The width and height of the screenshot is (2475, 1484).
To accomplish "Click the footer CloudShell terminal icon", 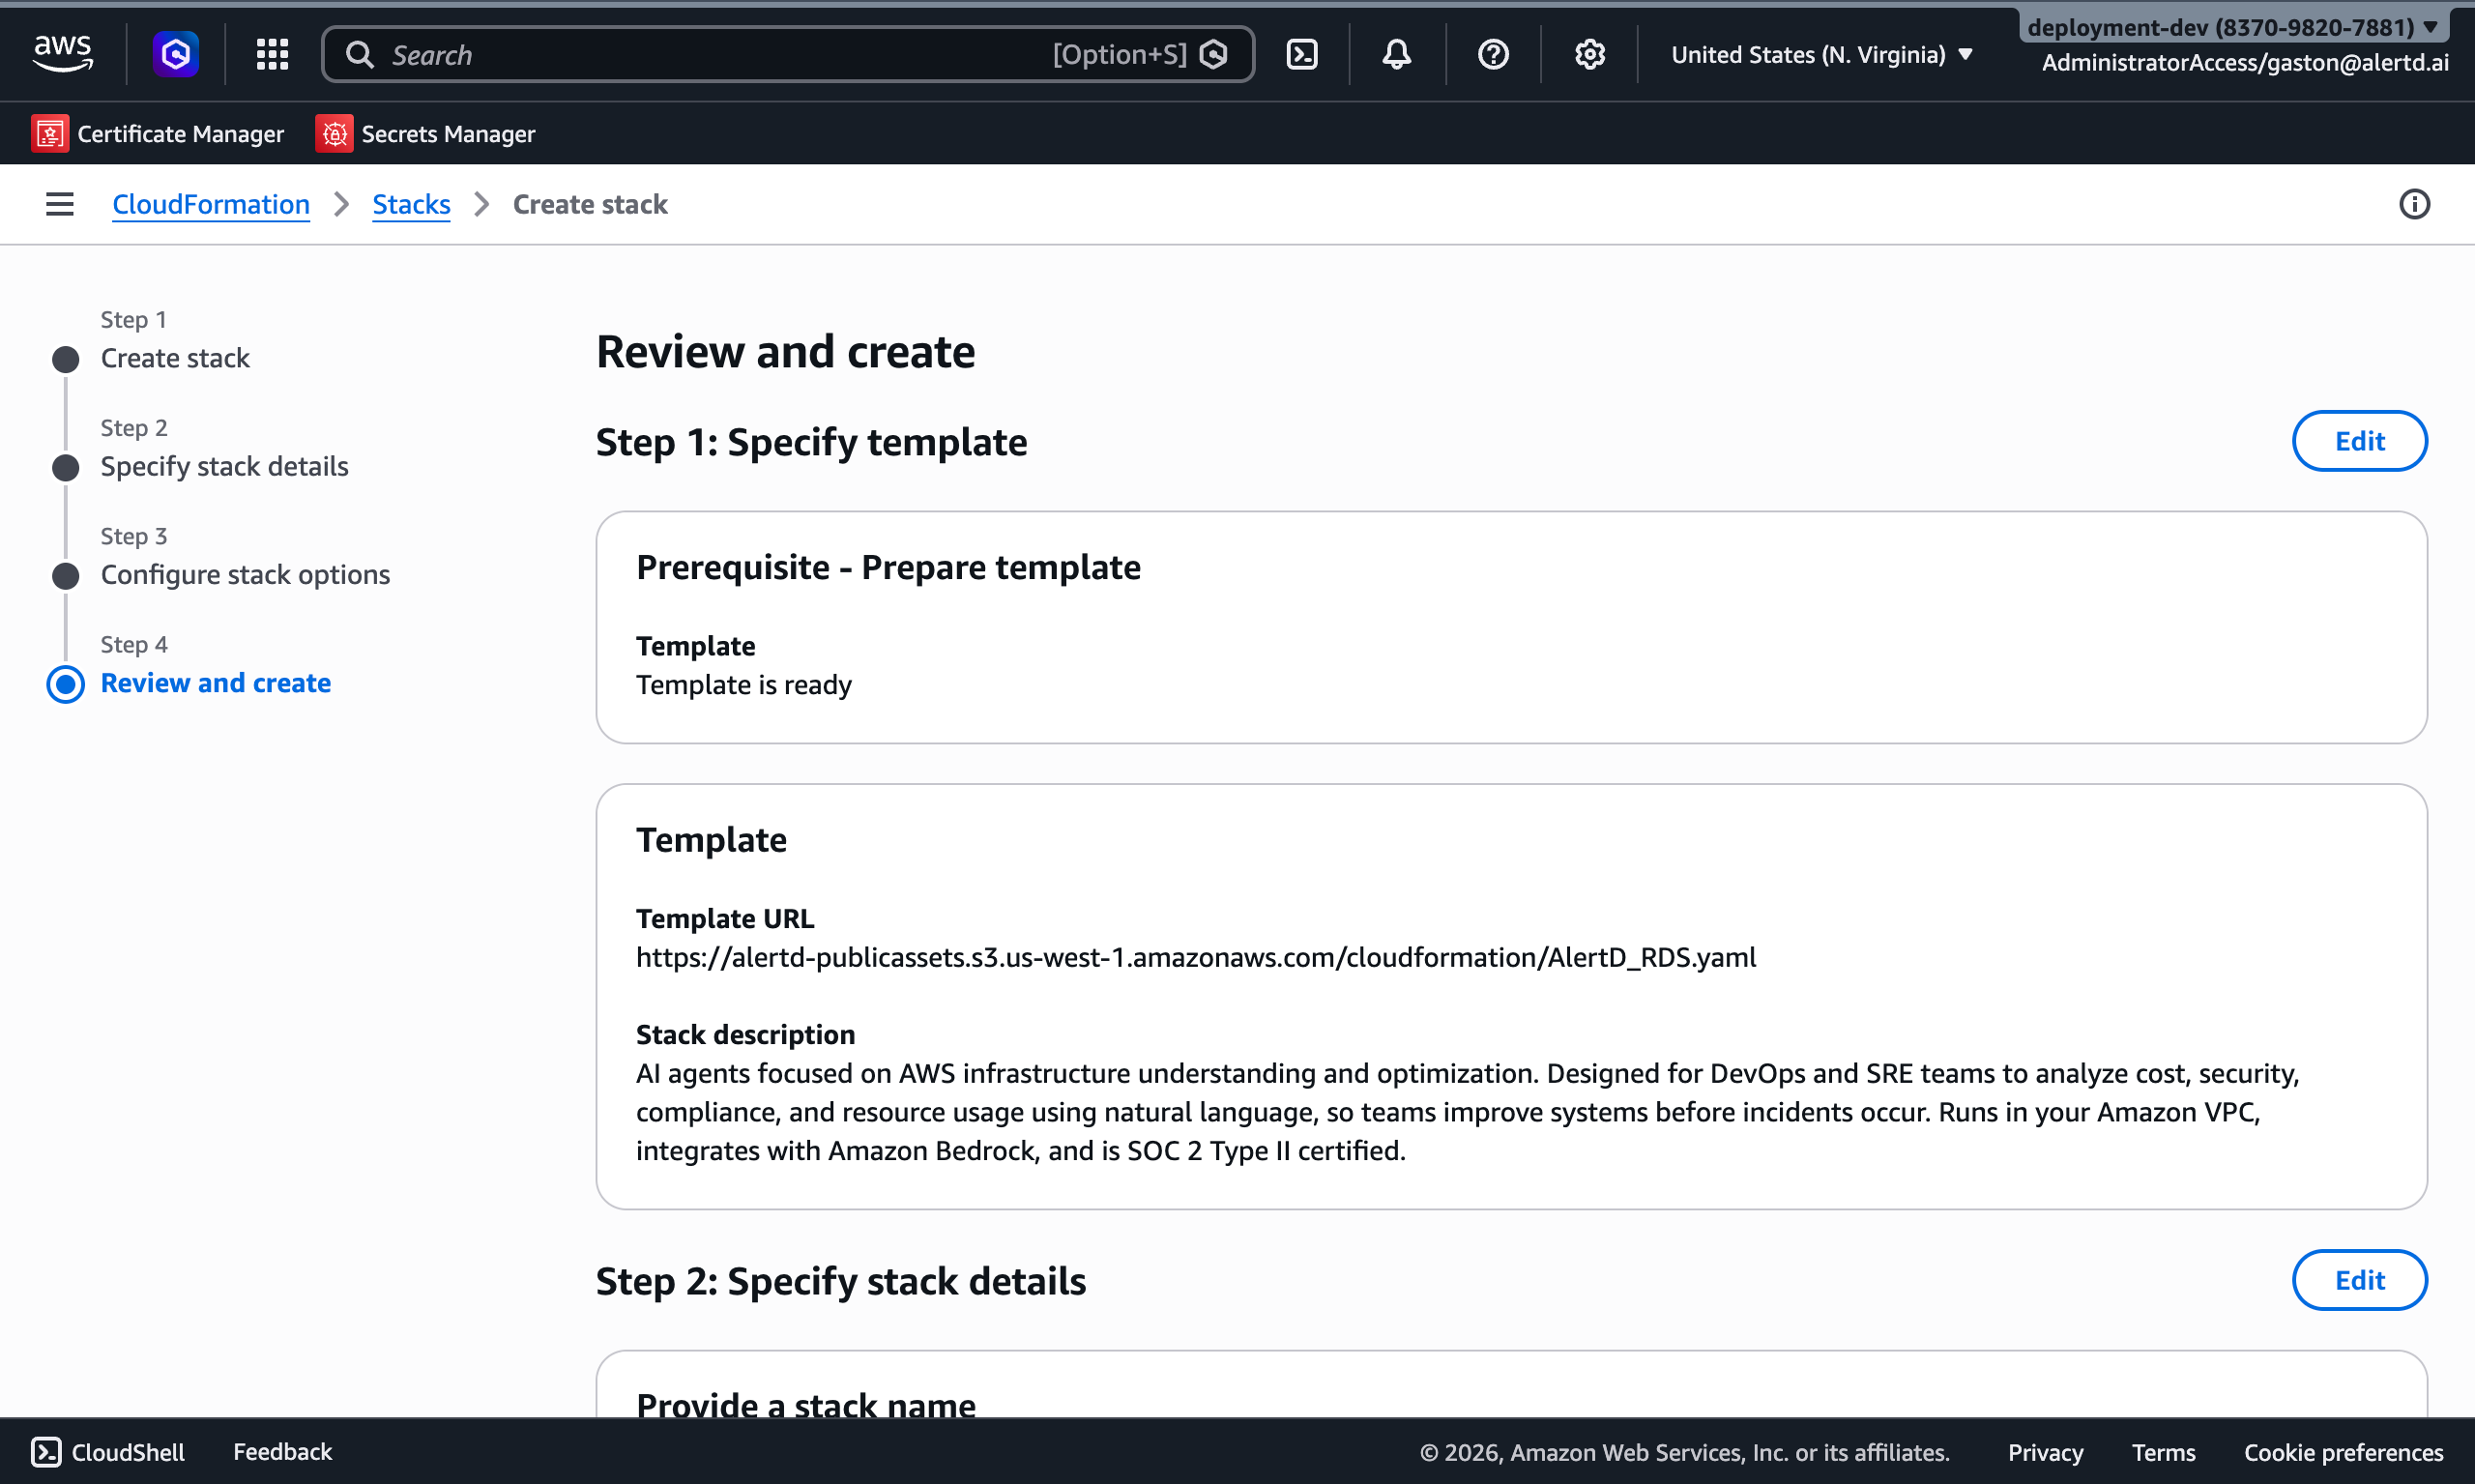I will [46, 1452].
